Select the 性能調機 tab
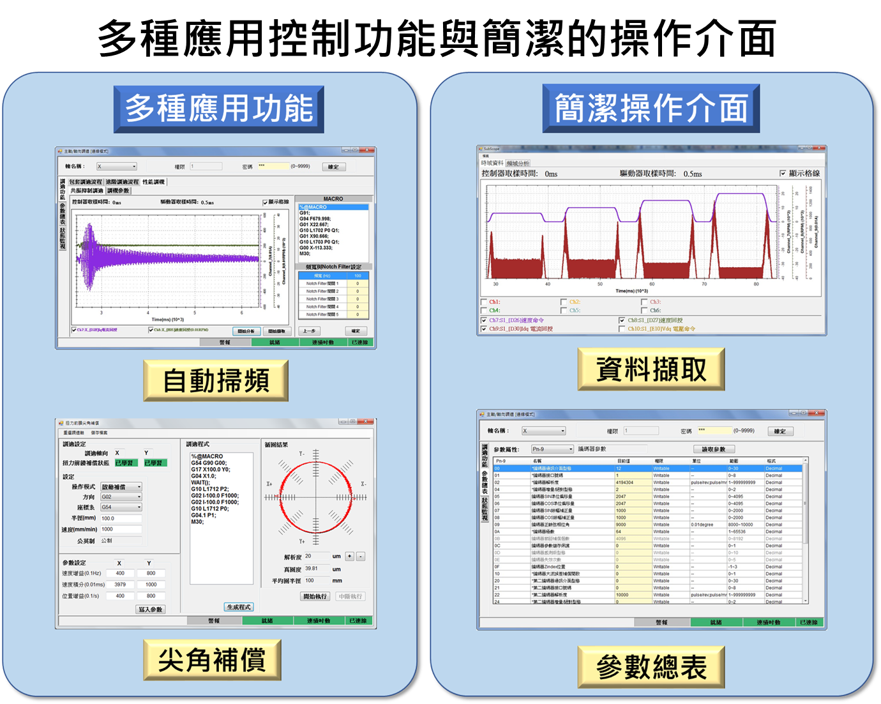 tap(154, 182)
